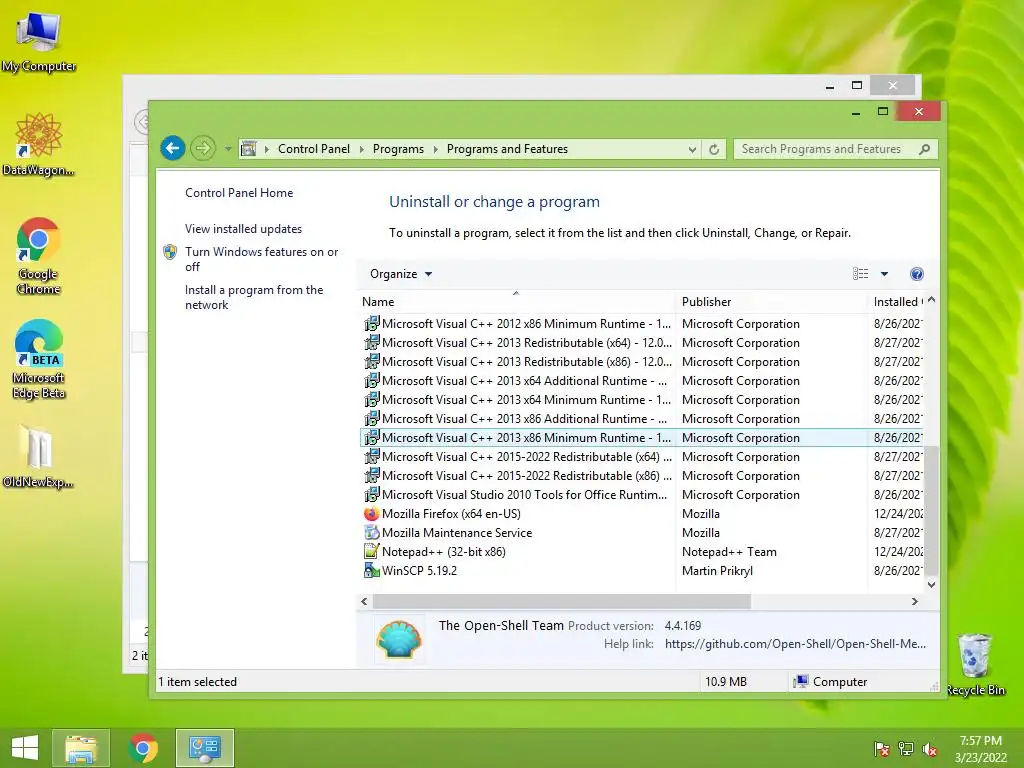The height and width of the screenshot is (768, 1024).
Task: Click icon of Visual C++ 2013 x86 Minimum Runtime
Action: (372, 438)
